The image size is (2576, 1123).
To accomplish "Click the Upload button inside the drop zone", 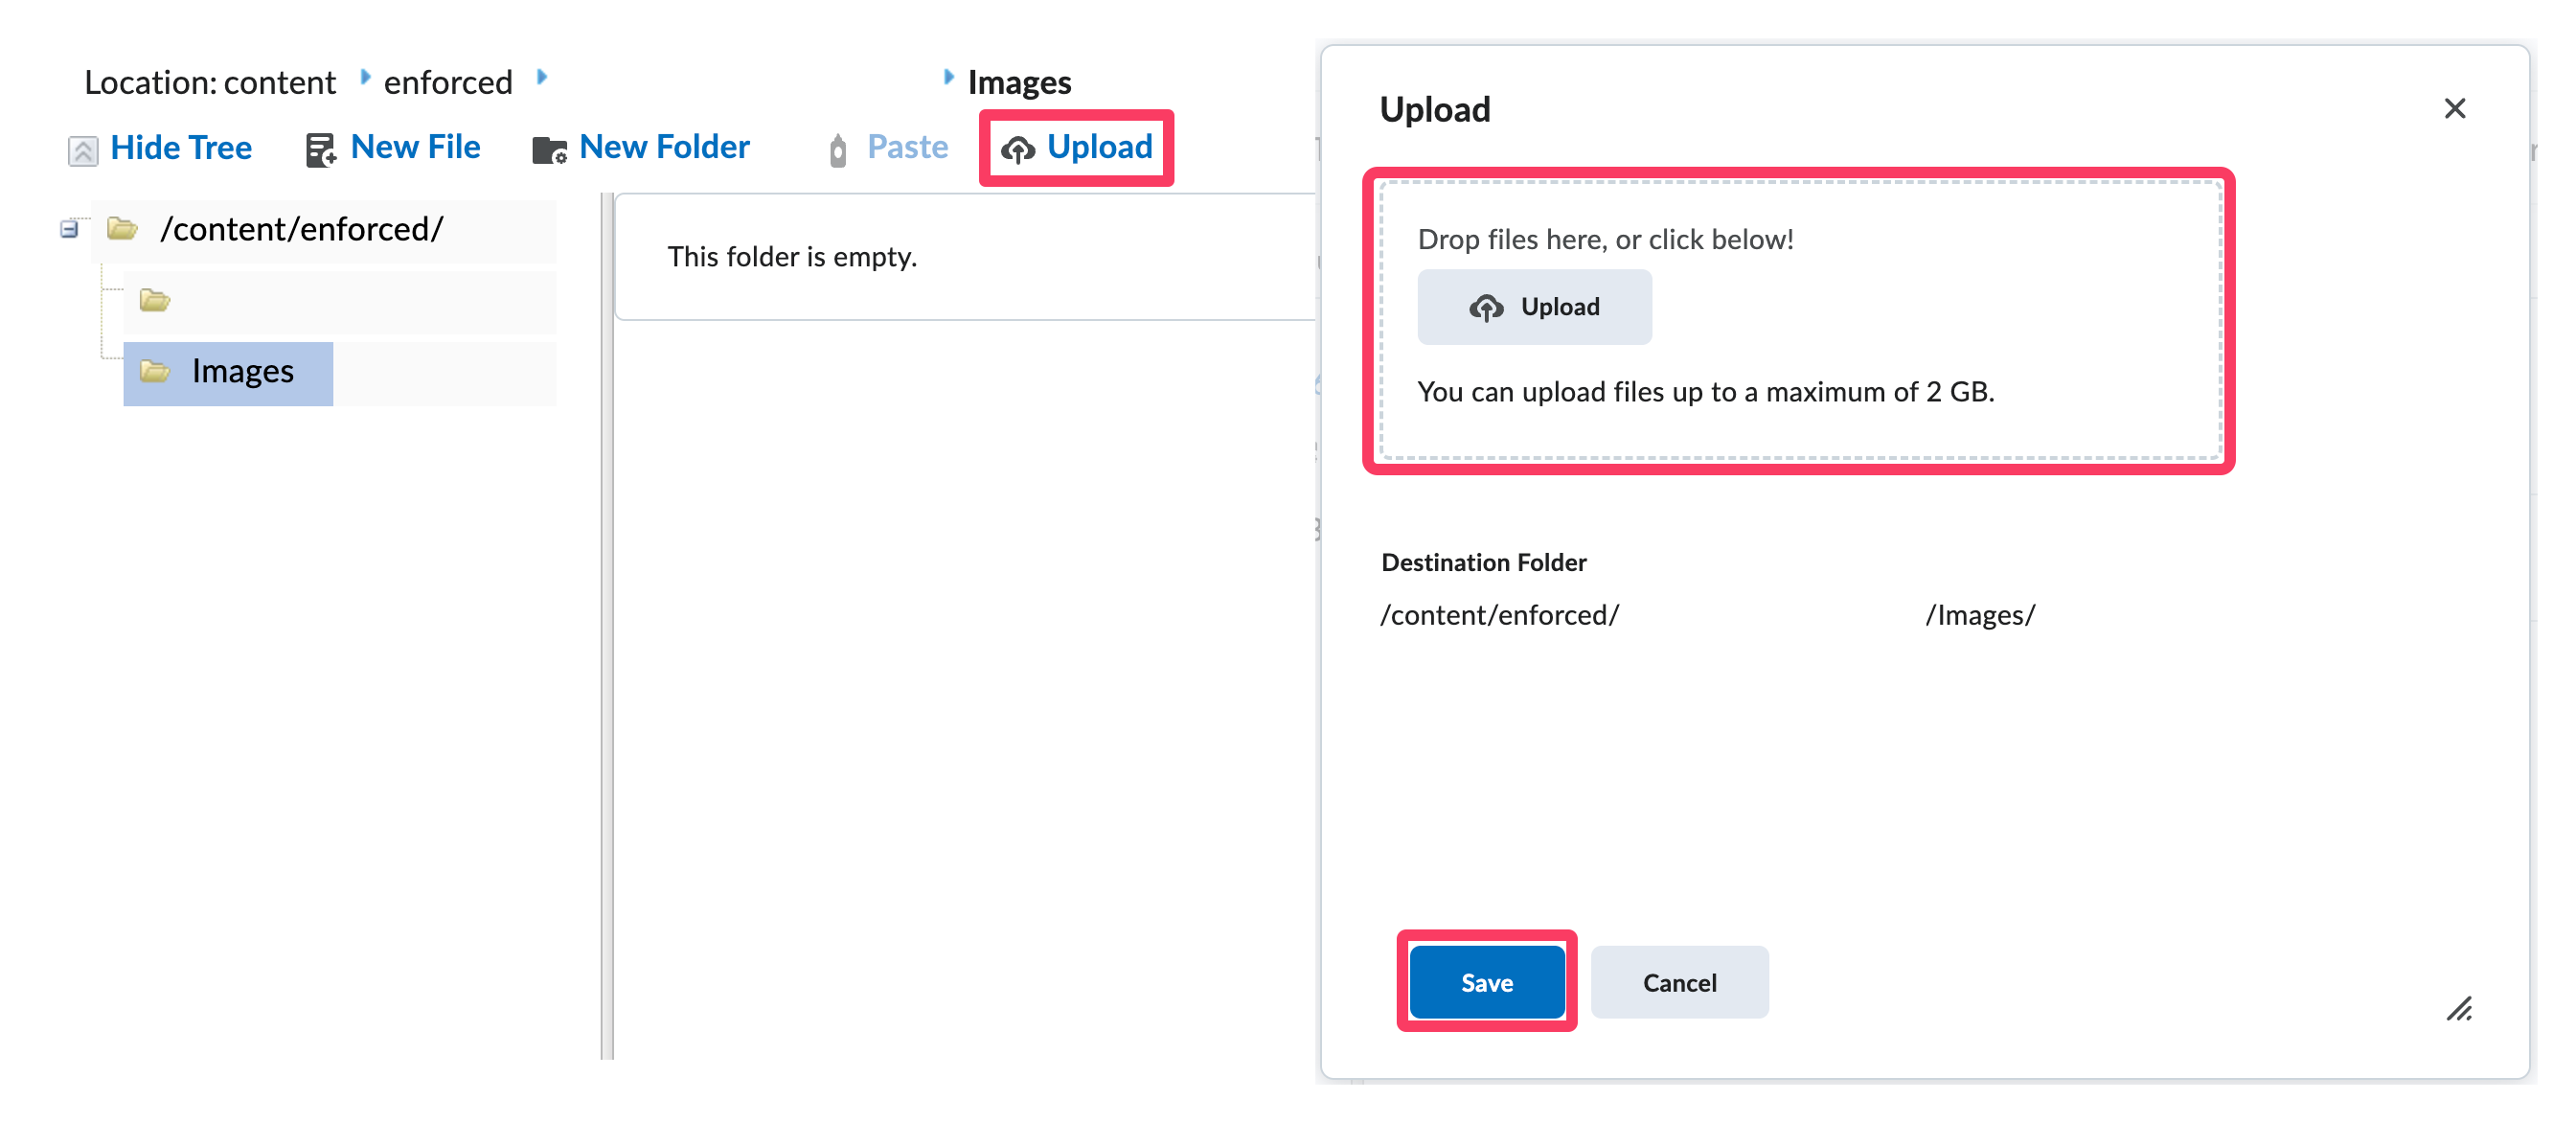I will click(1534, 307).
